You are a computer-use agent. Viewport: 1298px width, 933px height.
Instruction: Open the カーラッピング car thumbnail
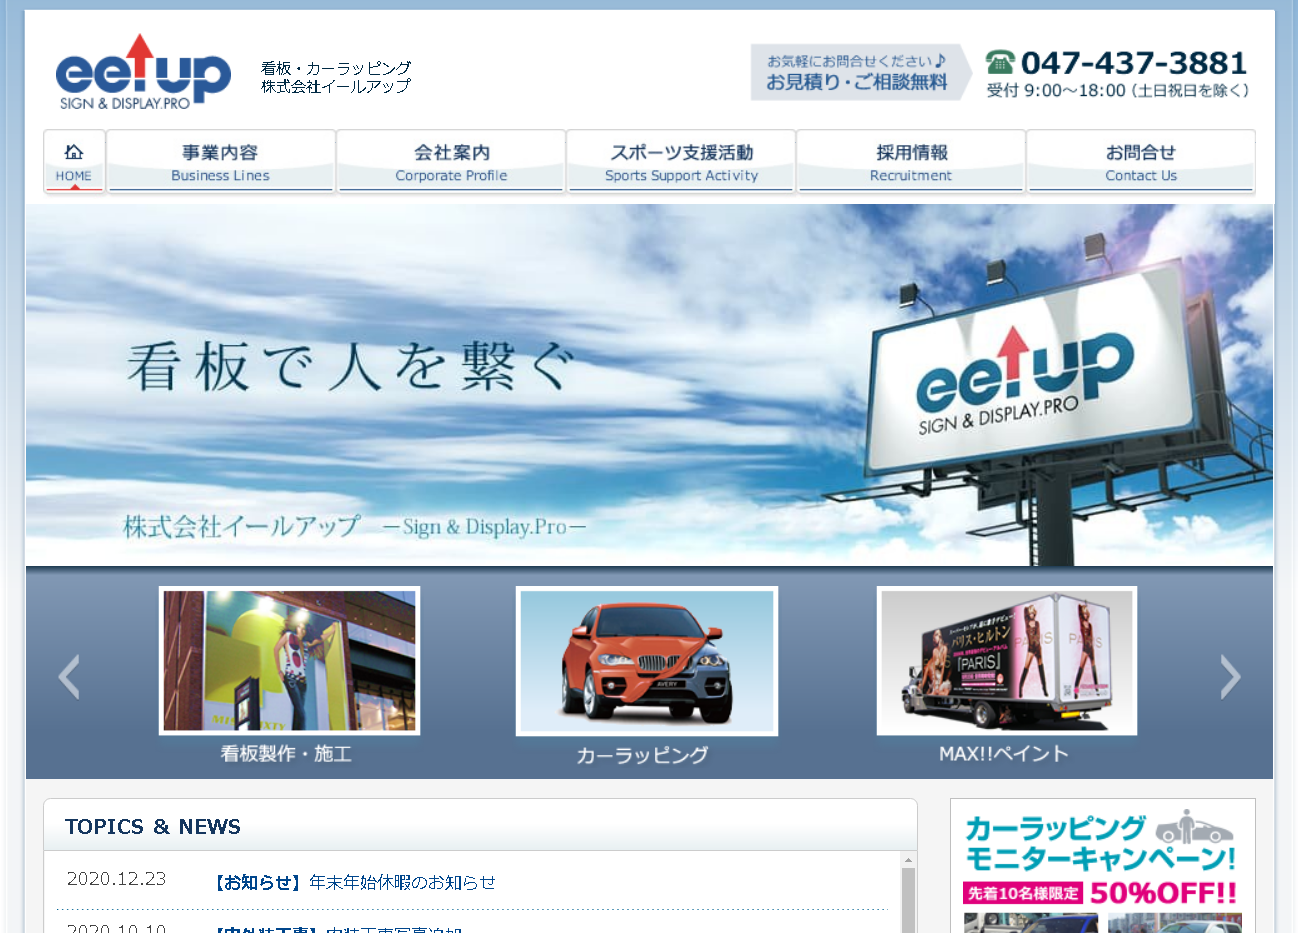tap(646, 661)
